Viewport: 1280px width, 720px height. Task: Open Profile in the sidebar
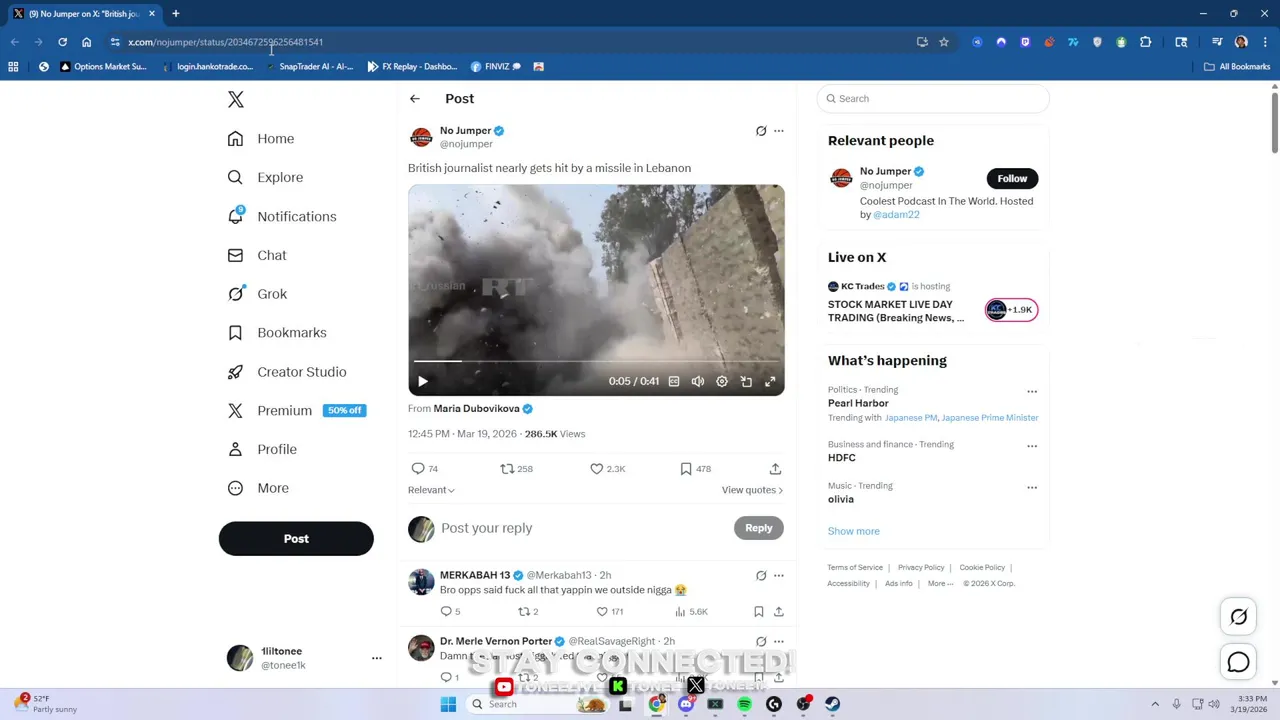(262, 449)
